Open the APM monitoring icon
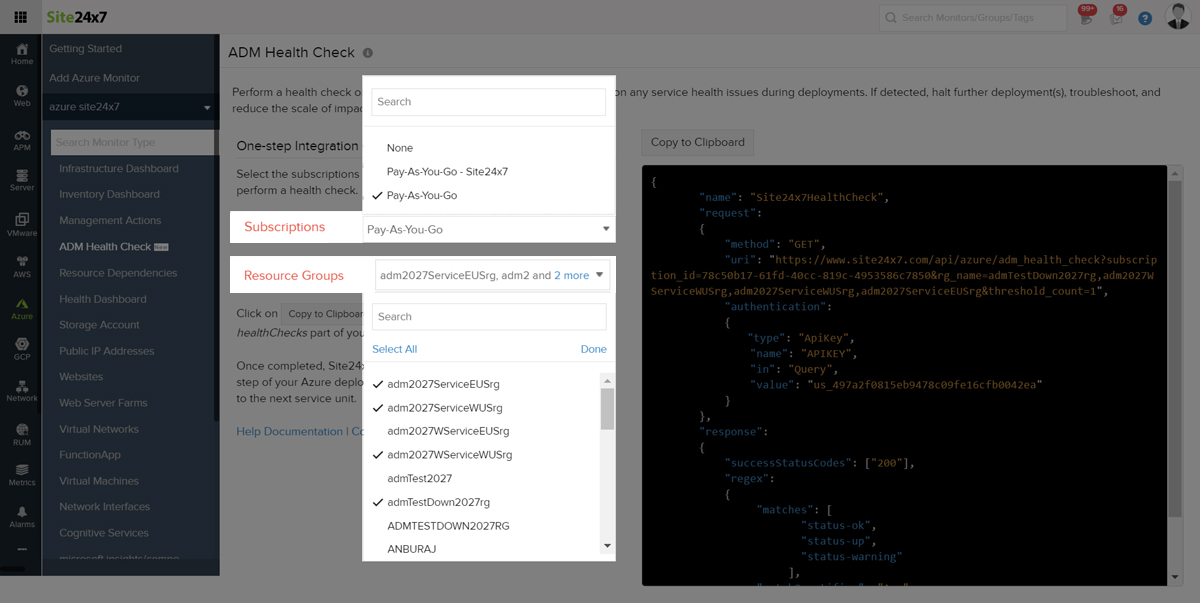Viewport: 1200px width, 603px height. (21, 140)
